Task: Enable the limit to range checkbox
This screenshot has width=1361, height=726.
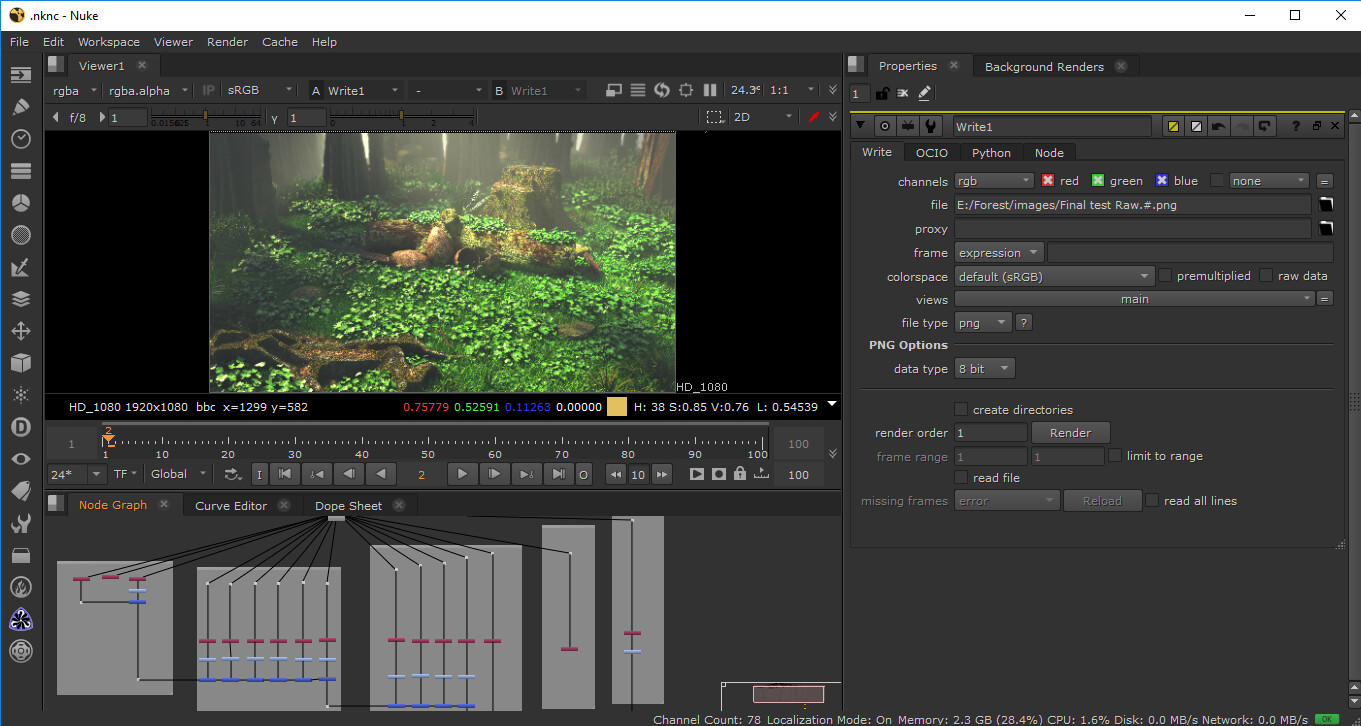Action: tap(1116, 455)
